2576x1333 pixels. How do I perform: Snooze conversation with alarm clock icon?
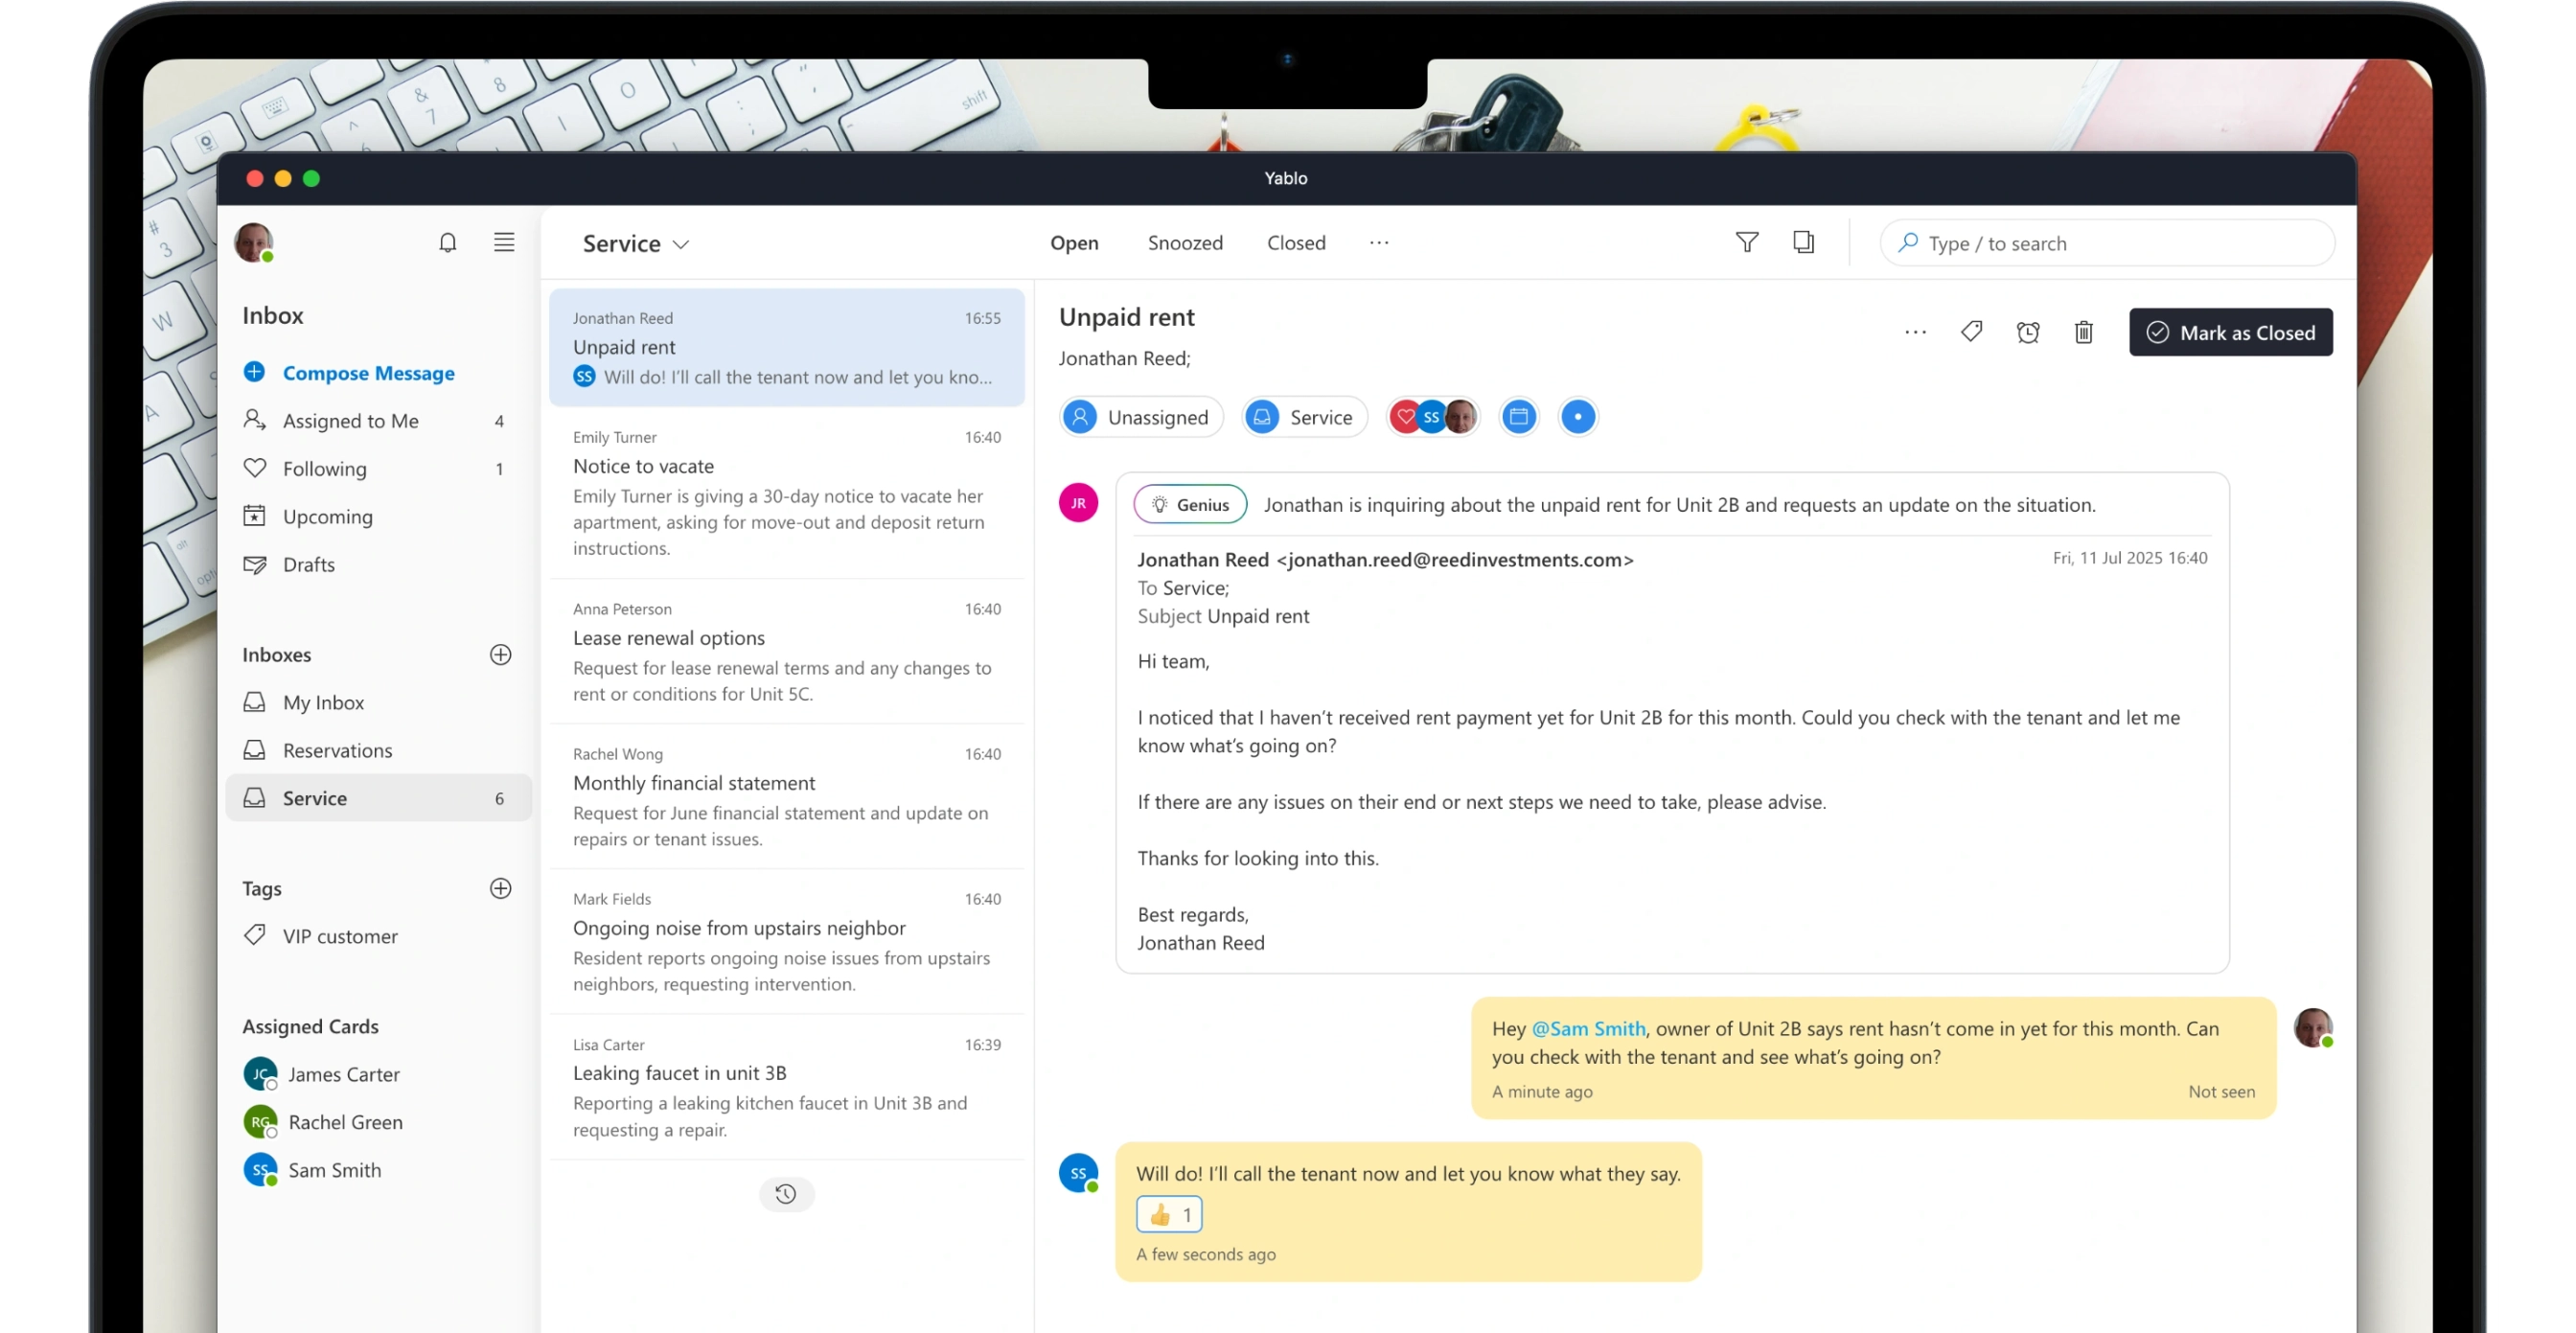pyautogui.click(x=2028, y=332)
